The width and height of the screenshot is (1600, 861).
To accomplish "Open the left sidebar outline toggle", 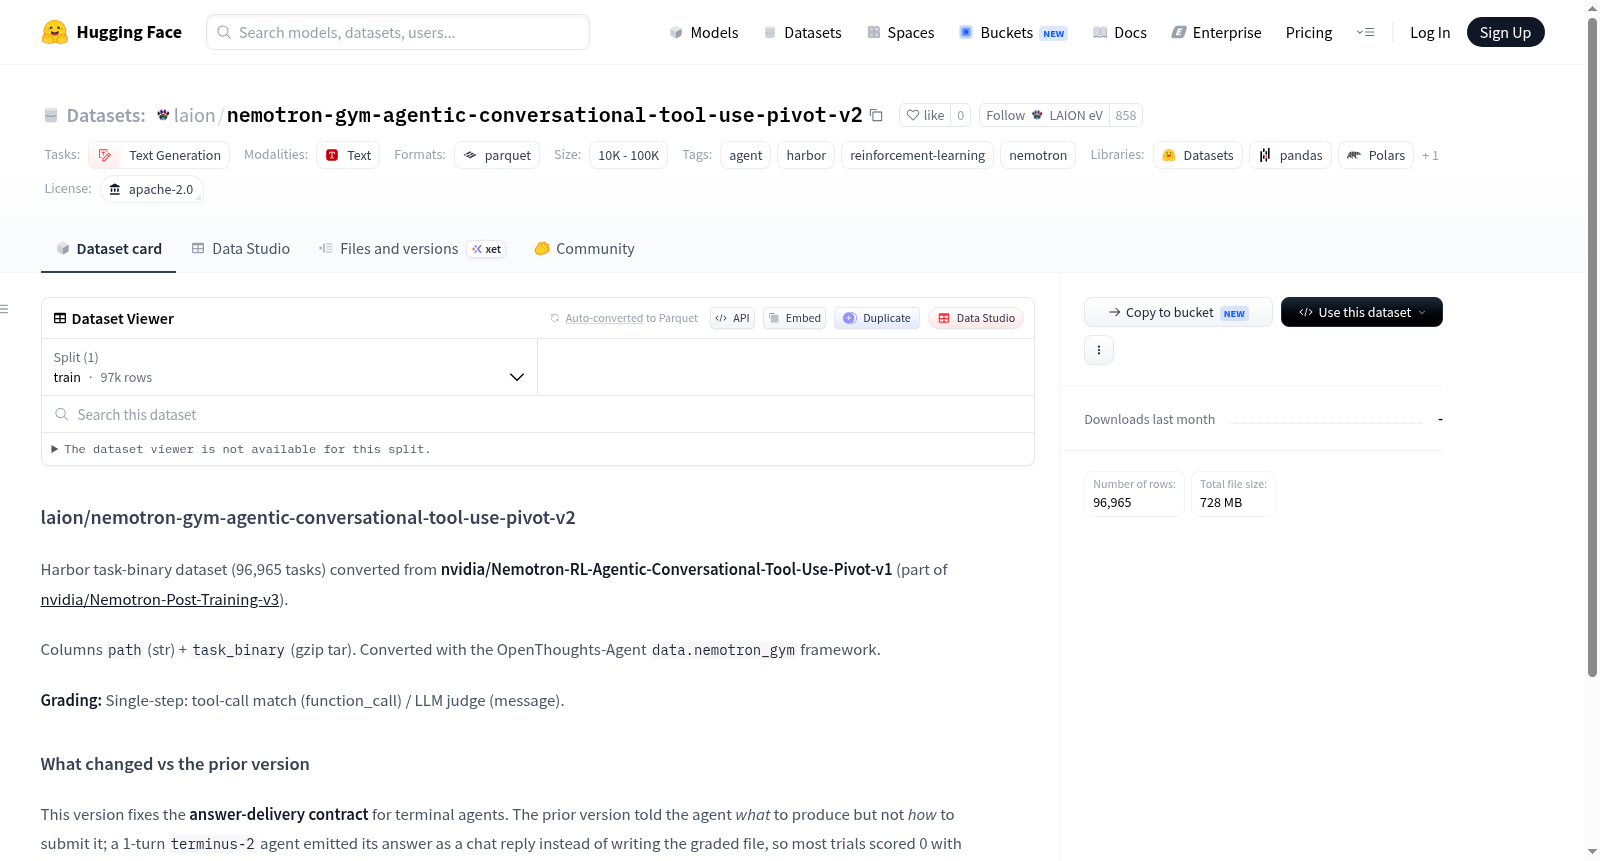I will (5, 309).
